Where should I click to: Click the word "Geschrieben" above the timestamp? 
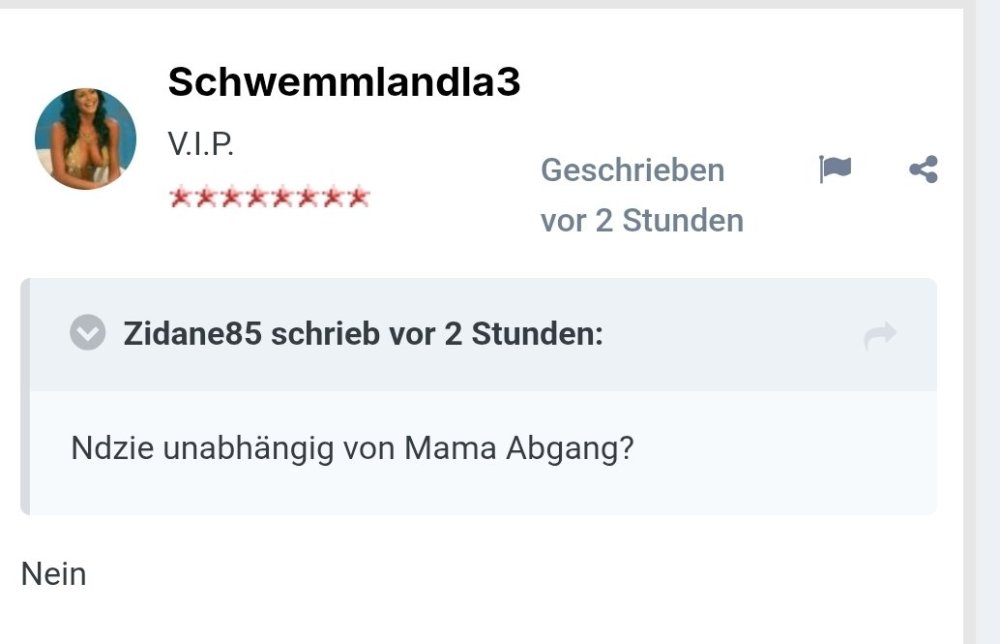coord(632,170)
